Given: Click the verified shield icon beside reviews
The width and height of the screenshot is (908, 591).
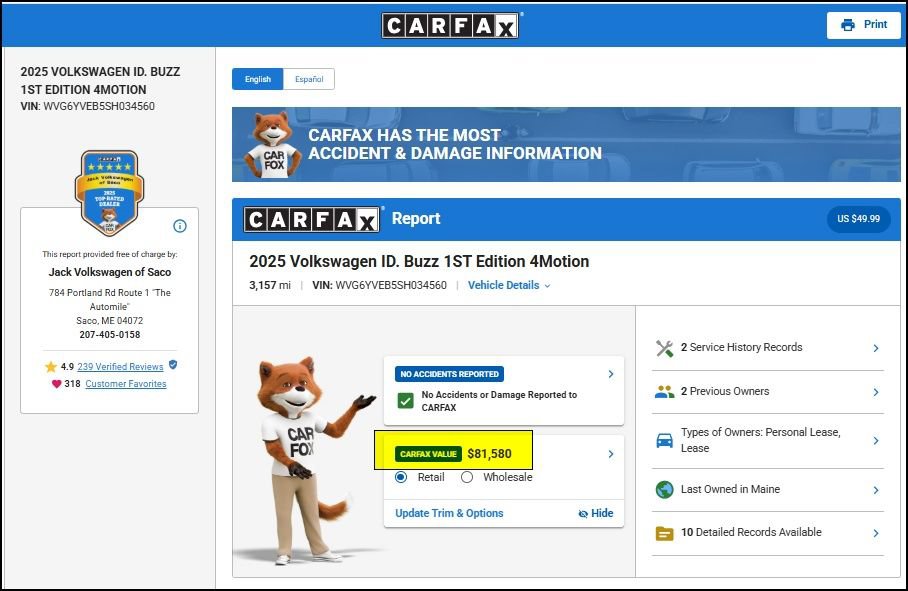Looking at the screenshot, I should coord(173,365).
